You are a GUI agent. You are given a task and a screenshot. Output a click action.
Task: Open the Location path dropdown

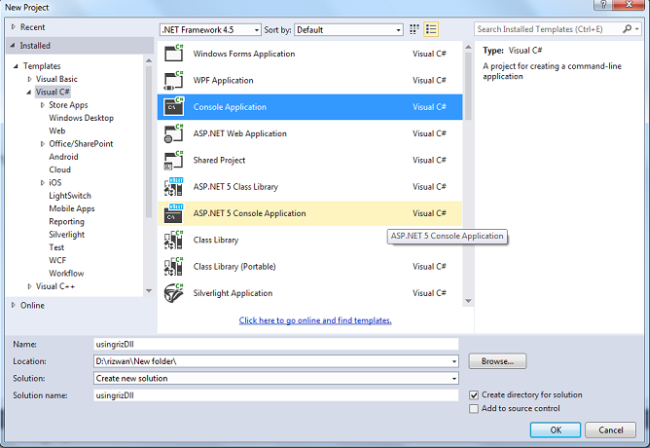454,361
